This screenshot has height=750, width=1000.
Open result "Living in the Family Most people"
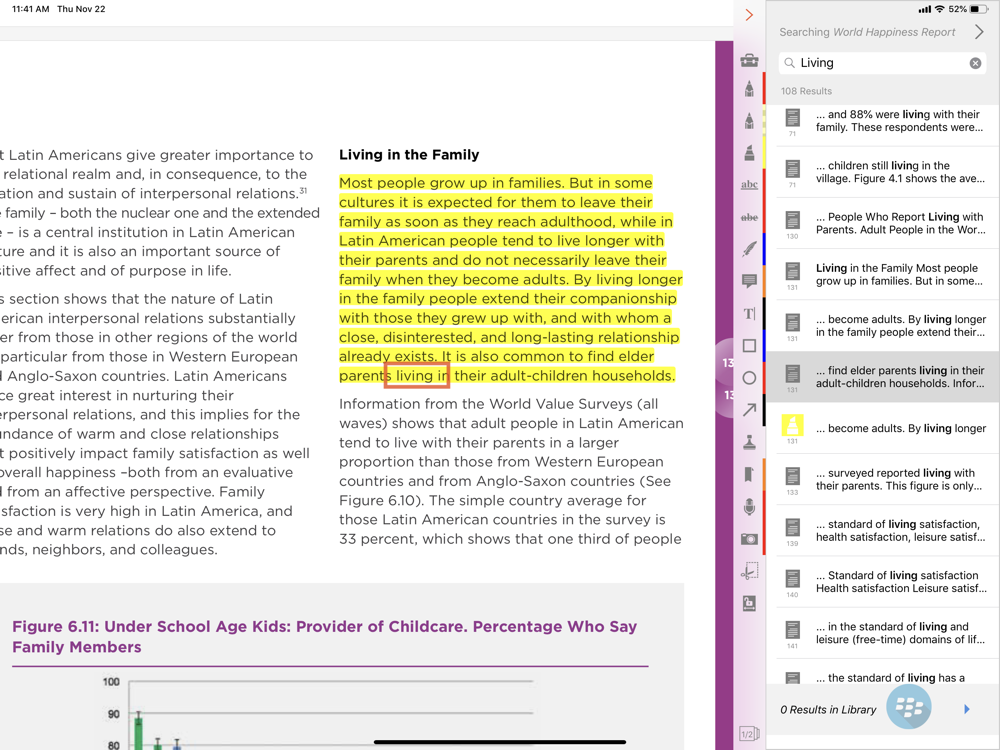883,275
